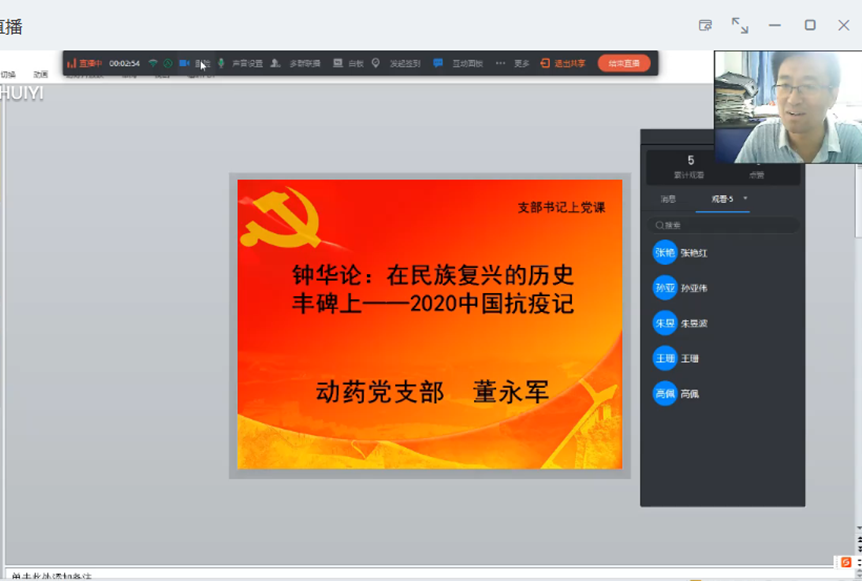The width and height of the screenshot is (862, 581).
Task: Click the slide title 钟华论 text
Action: pyautogui.click(x=433, y=289)
